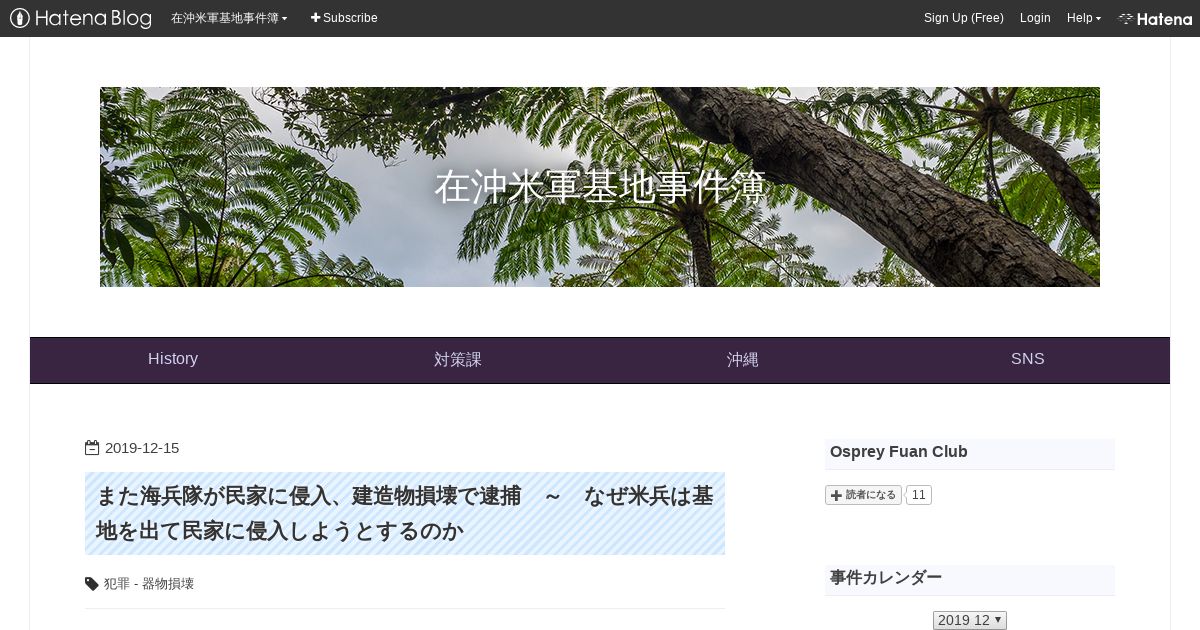The image size is (1200, 630).
Task: Open the Hatena portal logo
Action: 1155,18
